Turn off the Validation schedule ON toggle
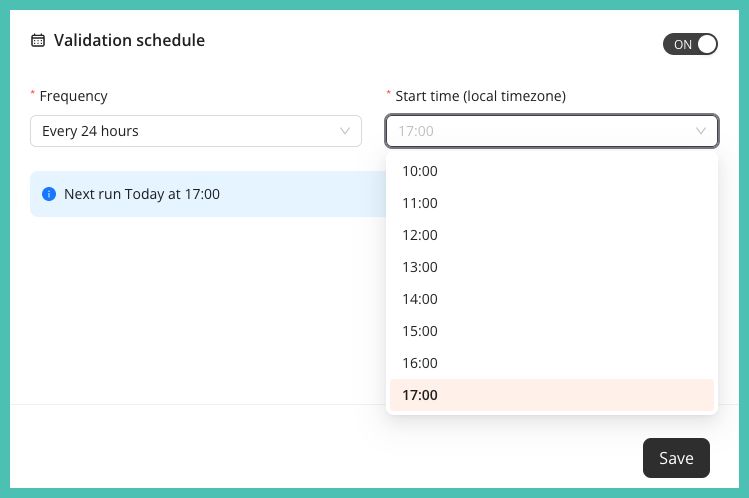The height and width of the screenshot is (498, 749). pos(690,44)
